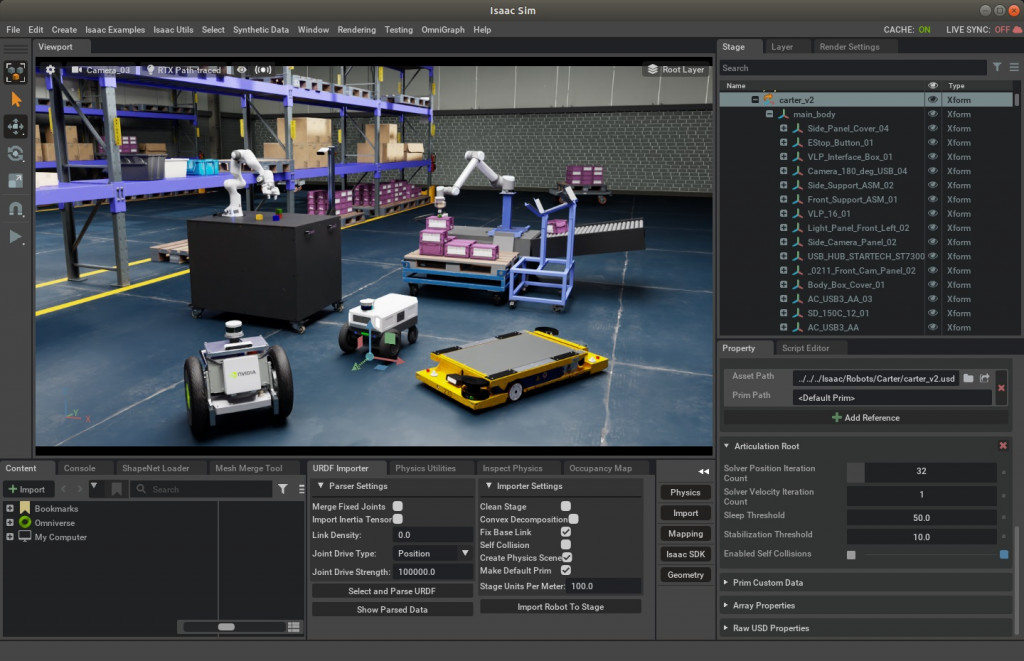Screen dimensions: 1024x661
Task: Click the Add Reference button
Action: (x=866, y=418)
